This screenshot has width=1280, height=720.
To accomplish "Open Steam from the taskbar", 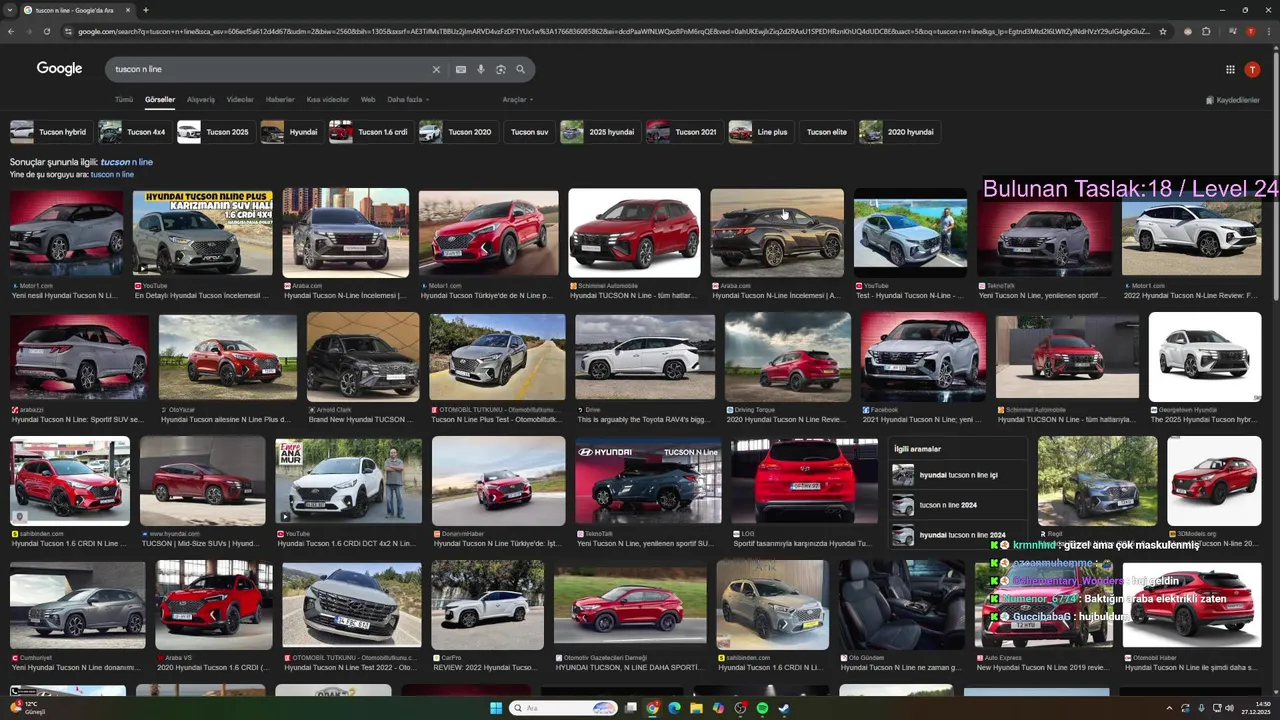I will pos(784,708).
